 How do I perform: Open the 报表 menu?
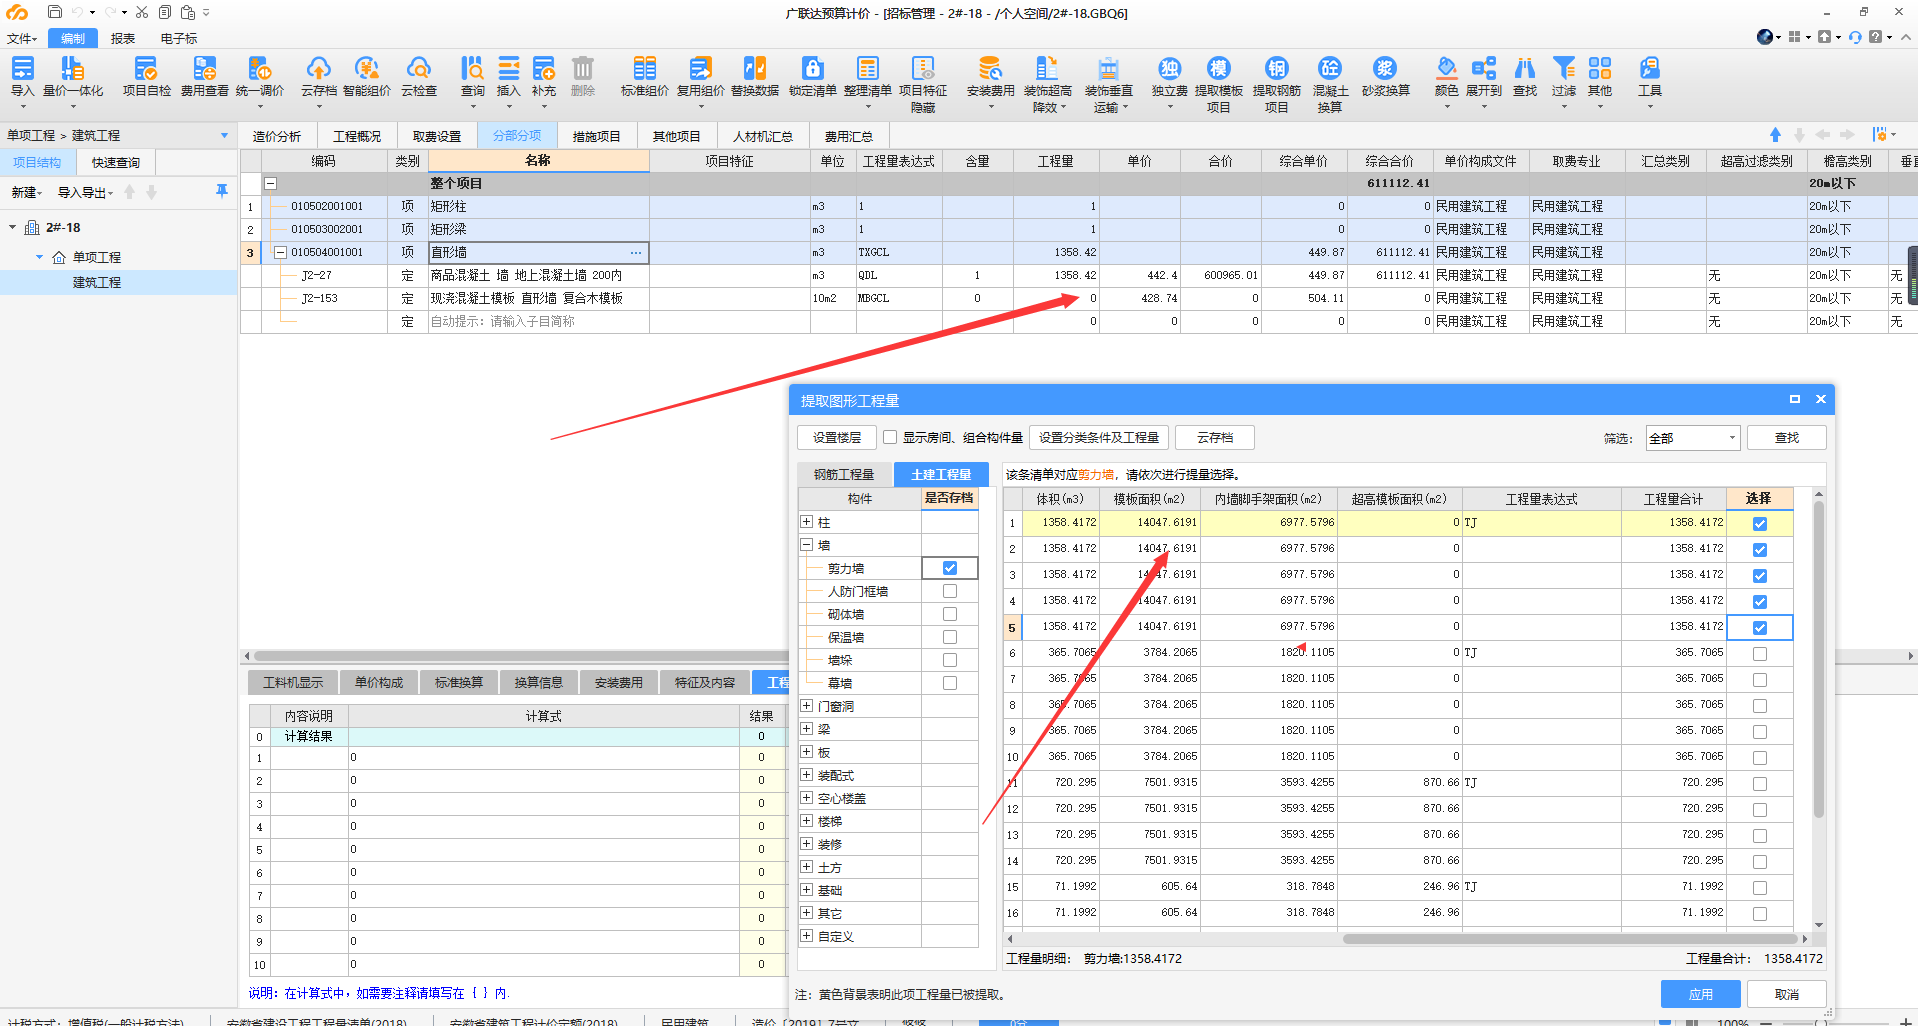[123, 38]
